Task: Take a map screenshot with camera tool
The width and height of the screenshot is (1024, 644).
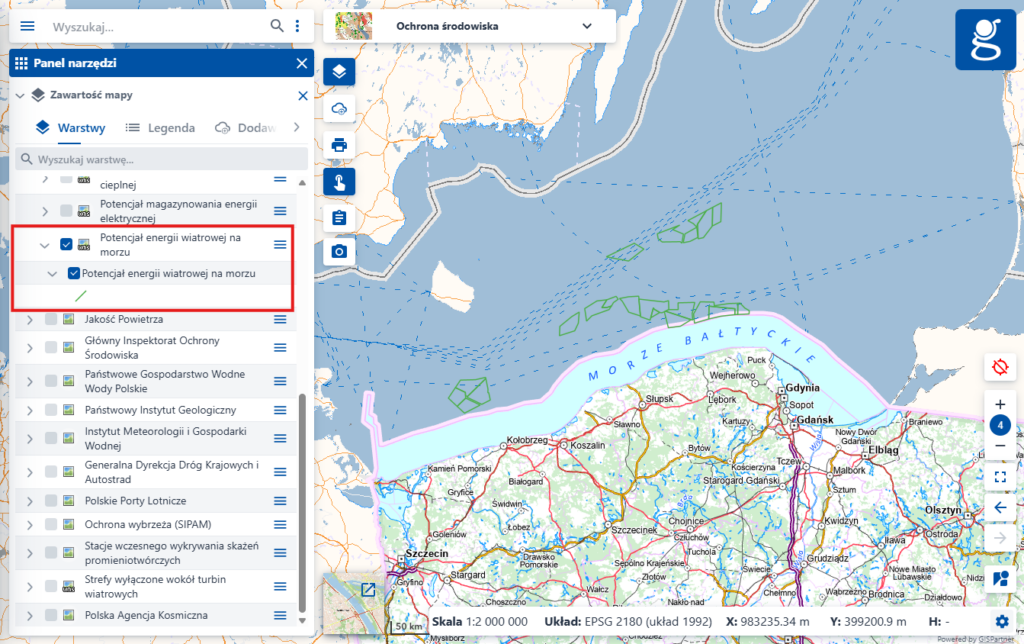Action: pyautogui.click(x=339, y=252)
